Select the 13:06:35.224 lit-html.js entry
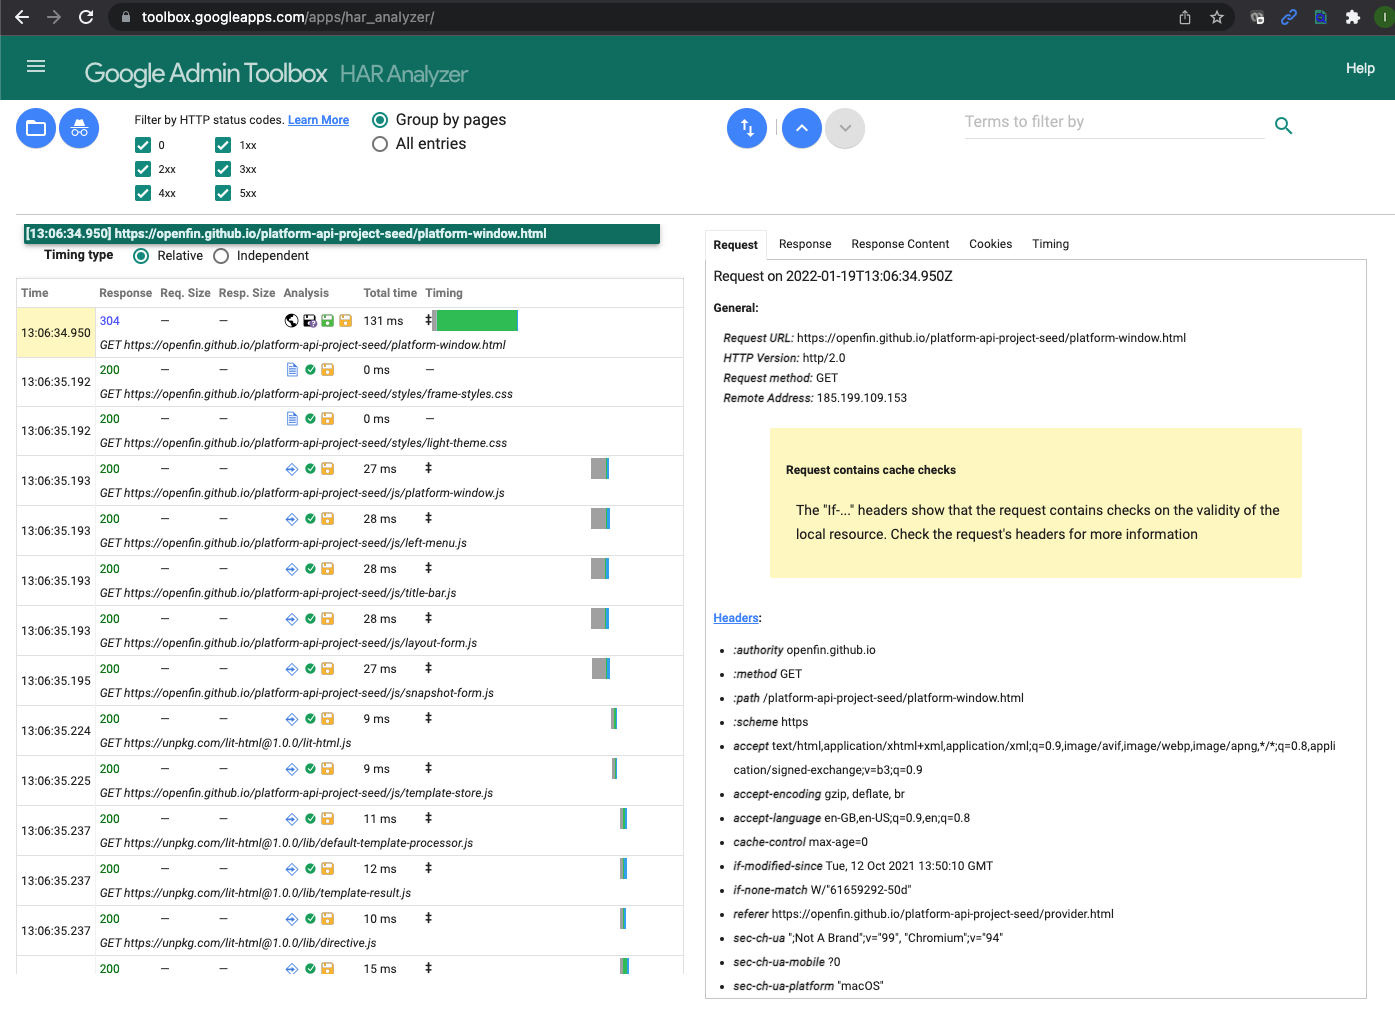Image resolution: width=1395 pixels, height=1022 pixels. (351, 731)
